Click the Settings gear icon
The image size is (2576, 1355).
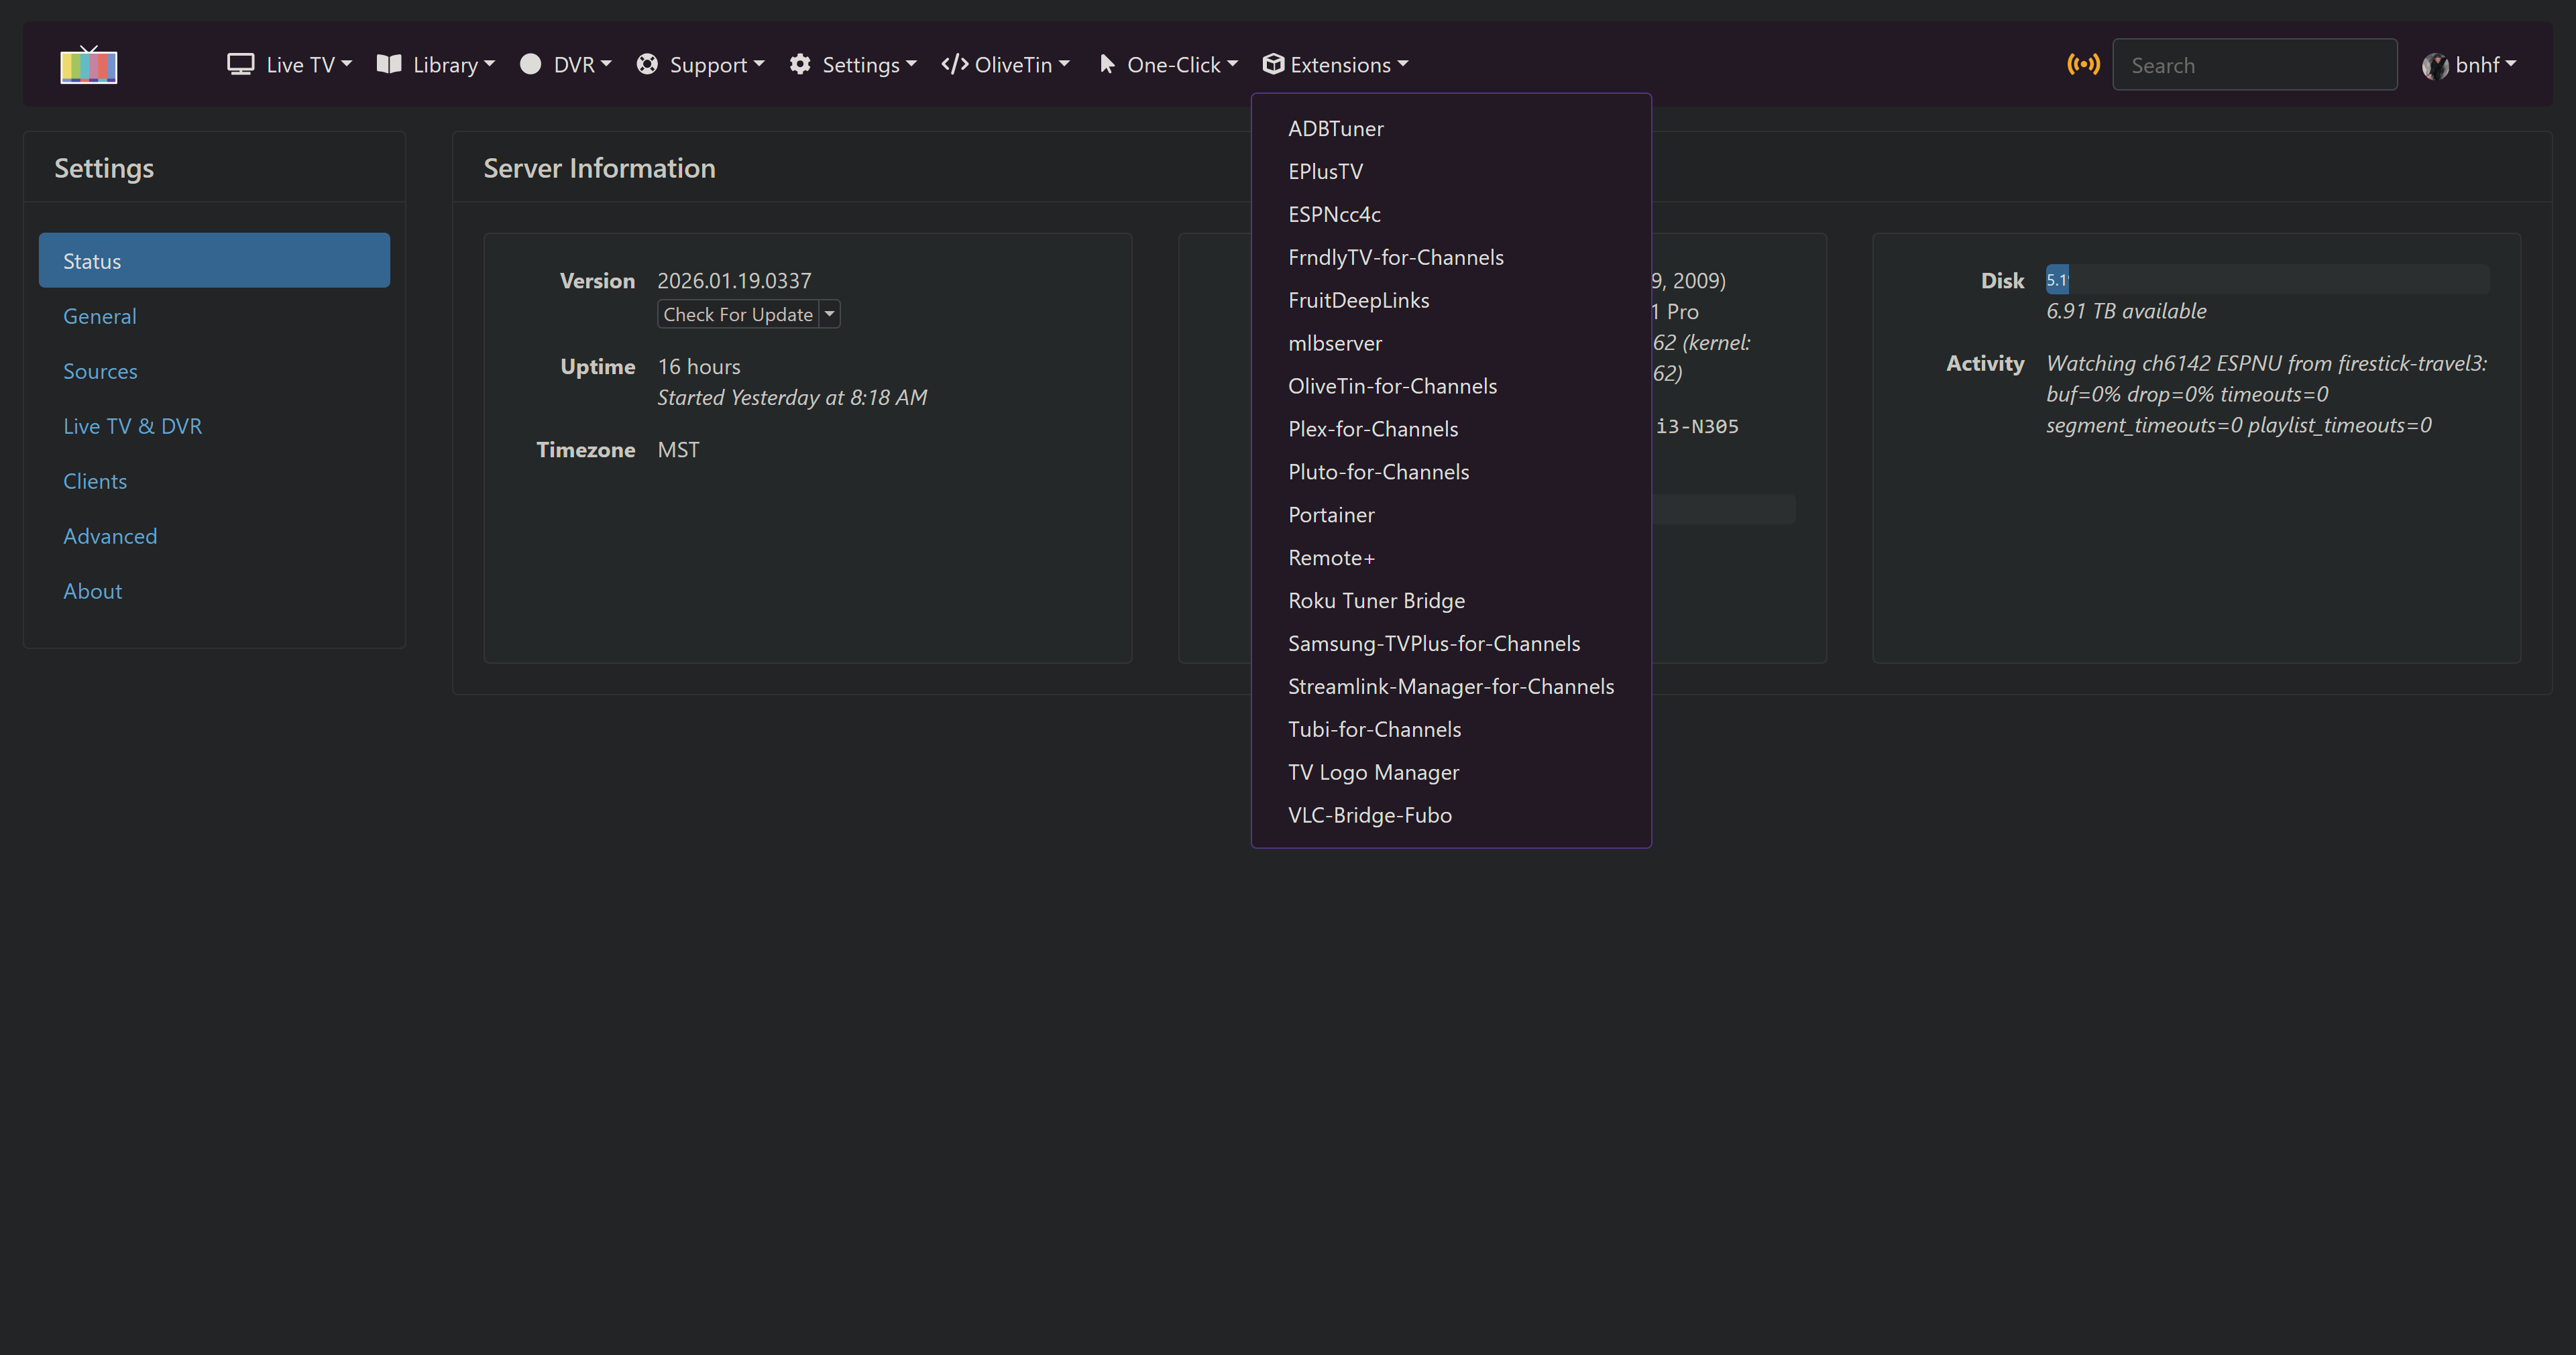(x=800, y=64)
